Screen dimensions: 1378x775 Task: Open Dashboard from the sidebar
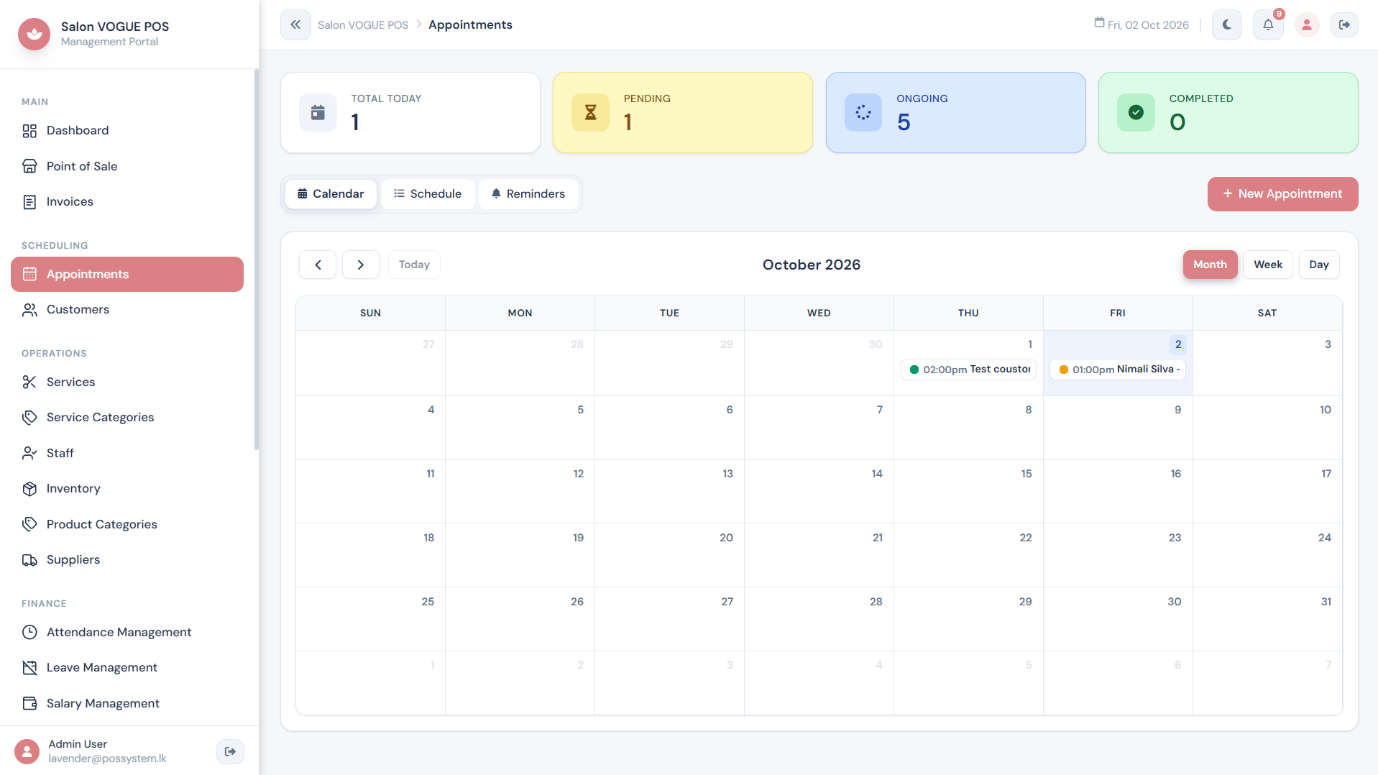coord(127,130)
